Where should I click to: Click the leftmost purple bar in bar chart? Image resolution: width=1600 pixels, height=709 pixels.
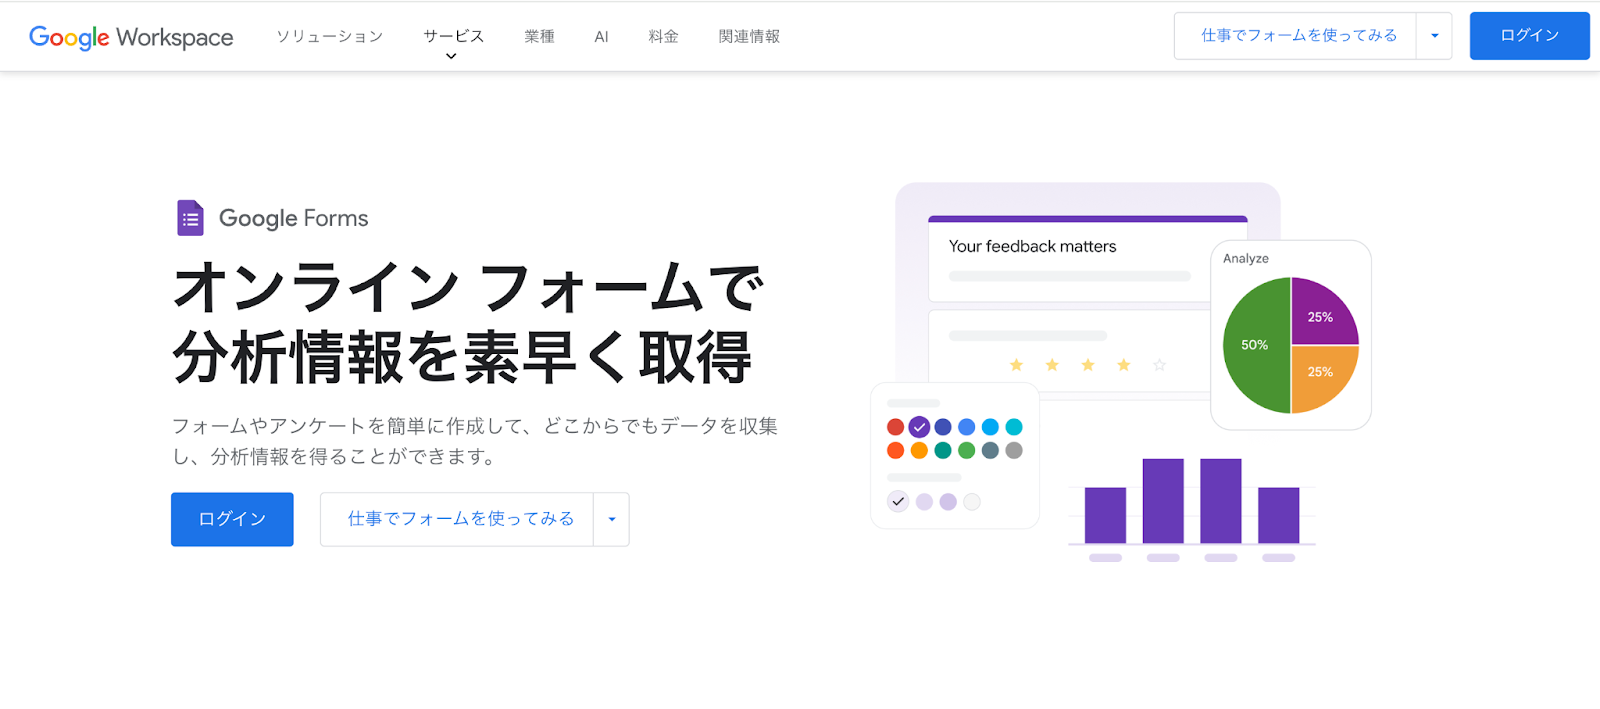tap(1105, 515)
